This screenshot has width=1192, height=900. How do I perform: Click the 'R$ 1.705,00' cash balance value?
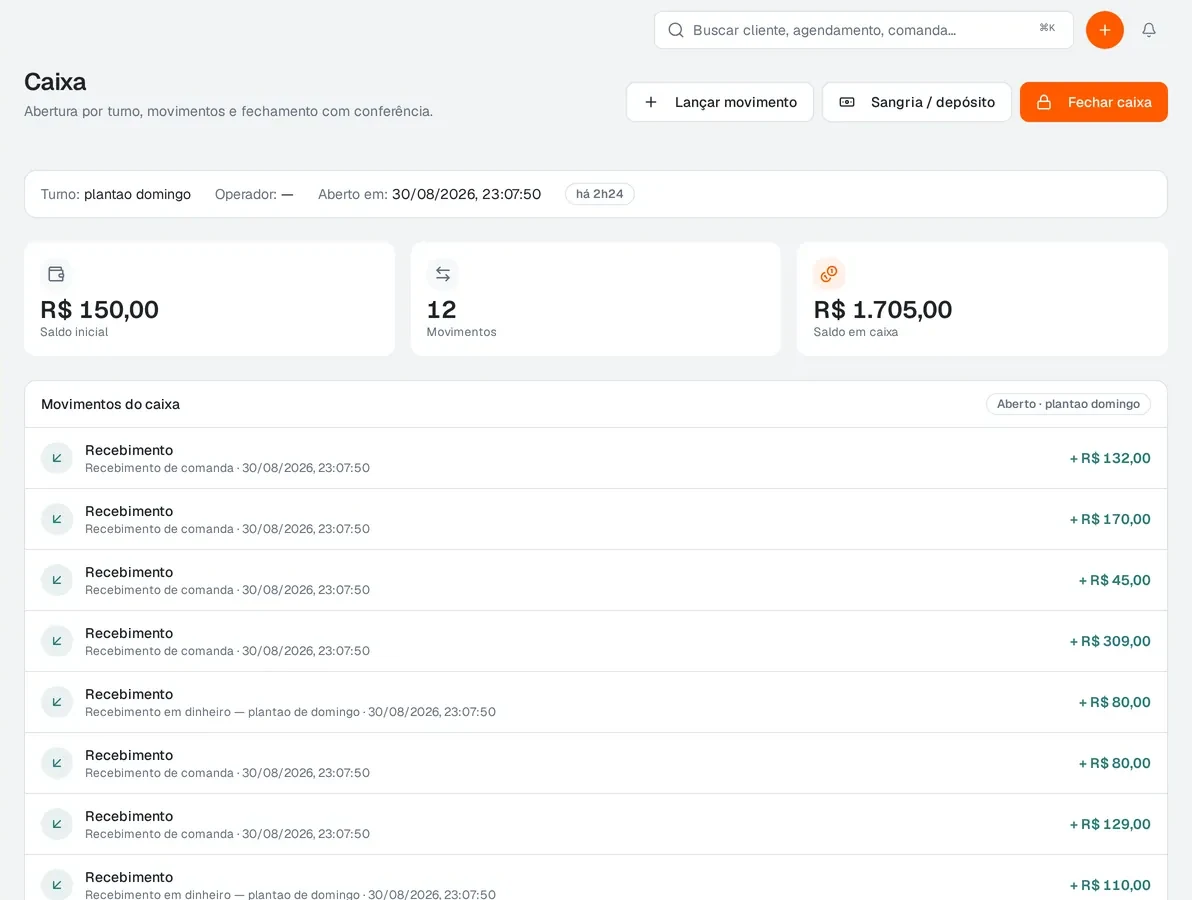tap(883, 309)
